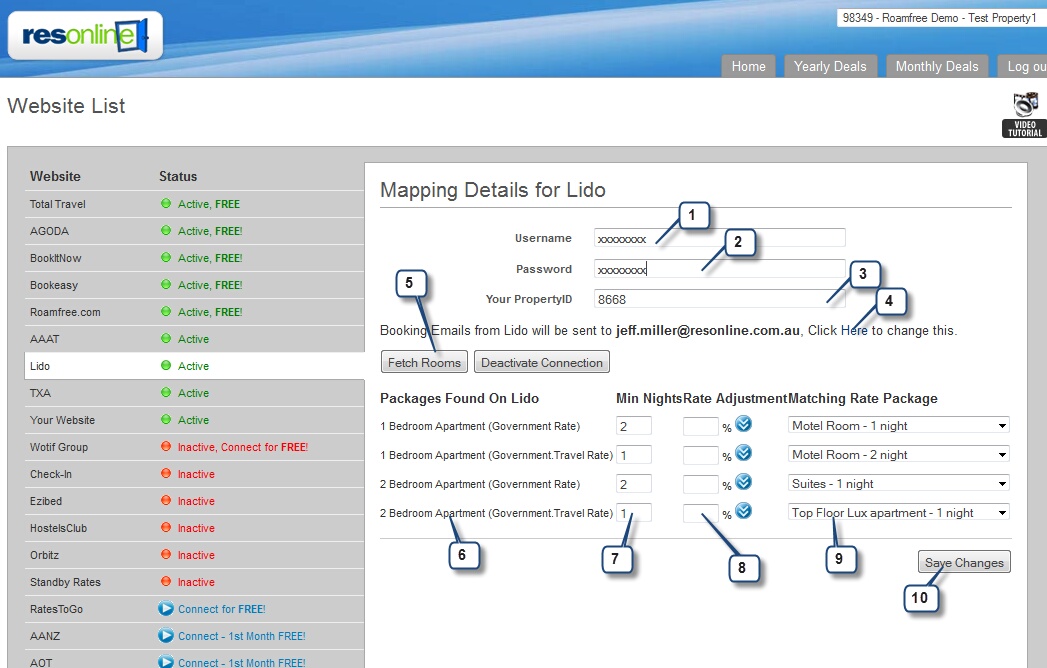Click the email jeff.miller@resonline.com.au
This screenshot has height=668, width=1047.
pos(708,330)
